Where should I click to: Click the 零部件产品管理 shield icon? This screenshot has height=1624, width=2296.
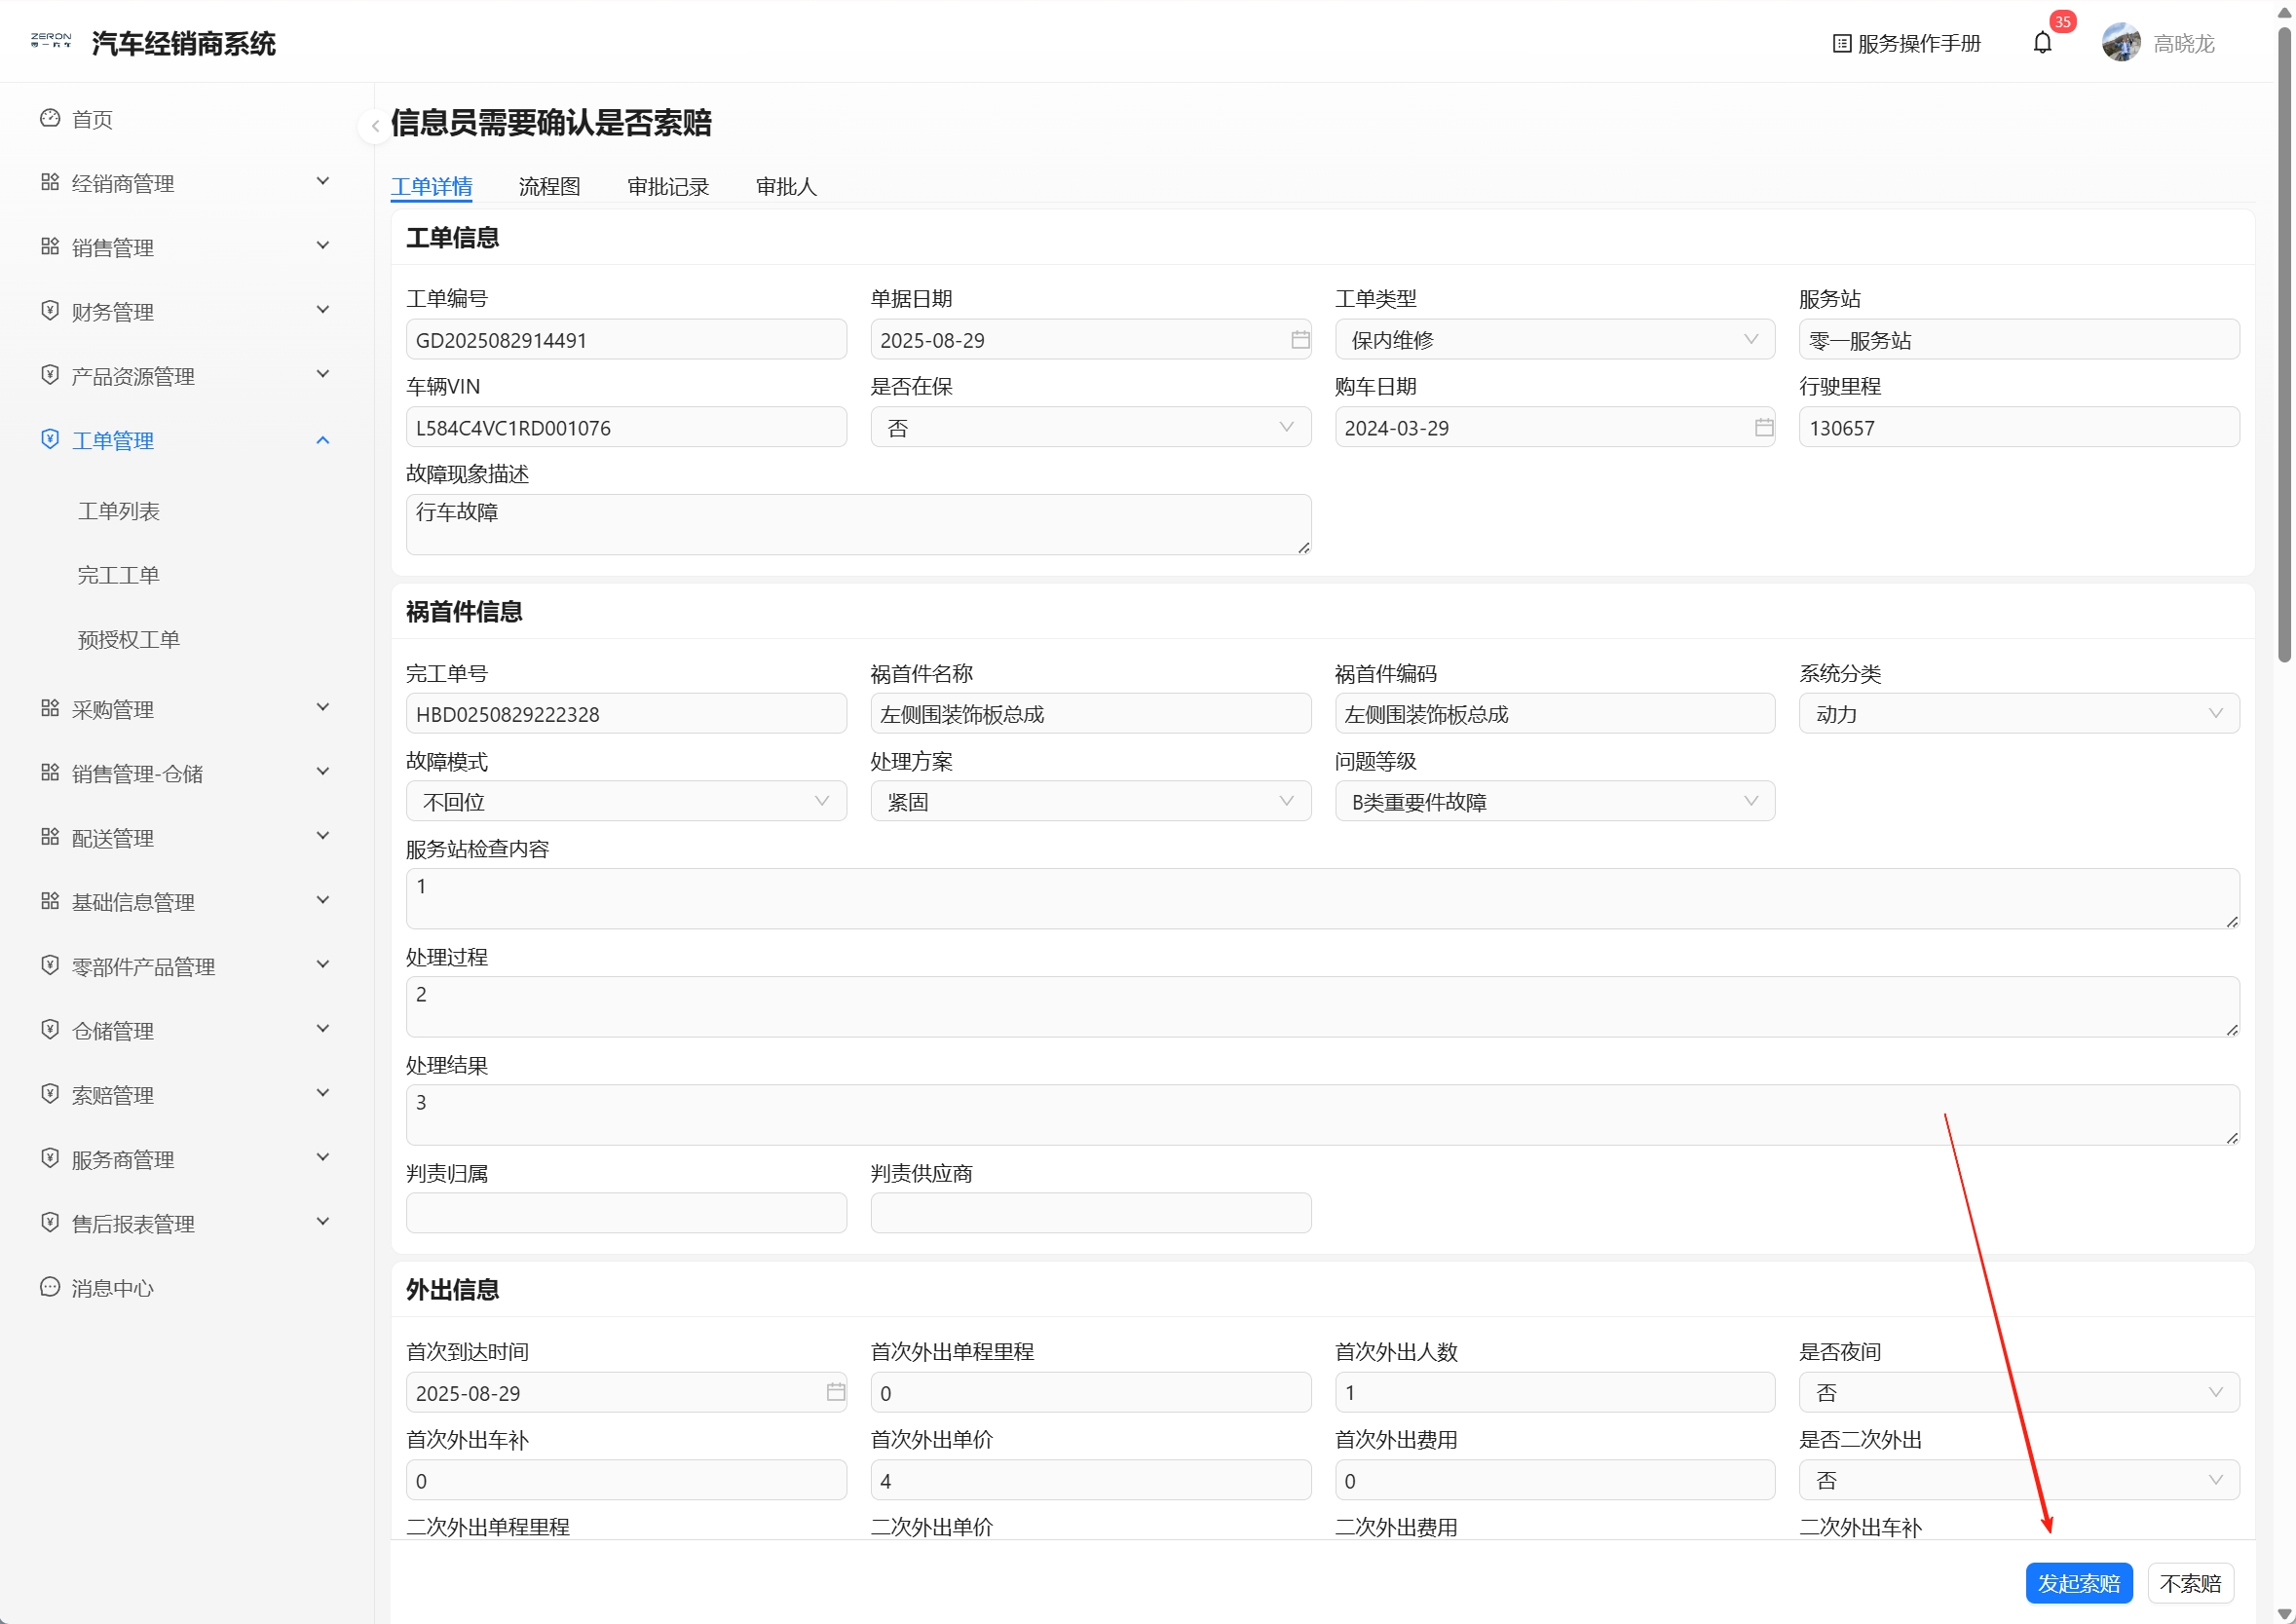[50, 965]
